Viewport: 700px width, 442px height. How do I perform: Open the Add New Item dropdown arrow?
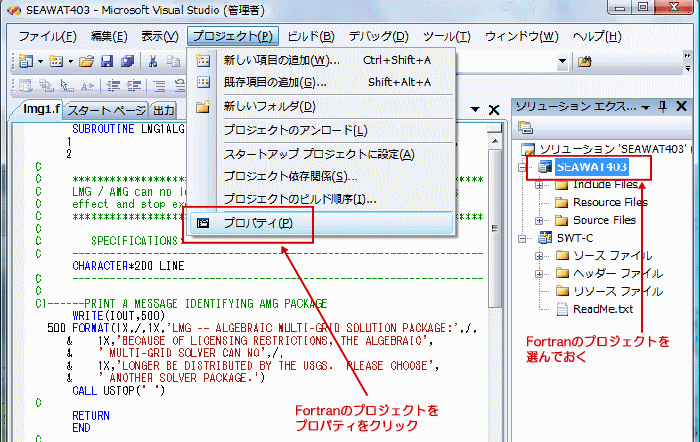[71, 62]
